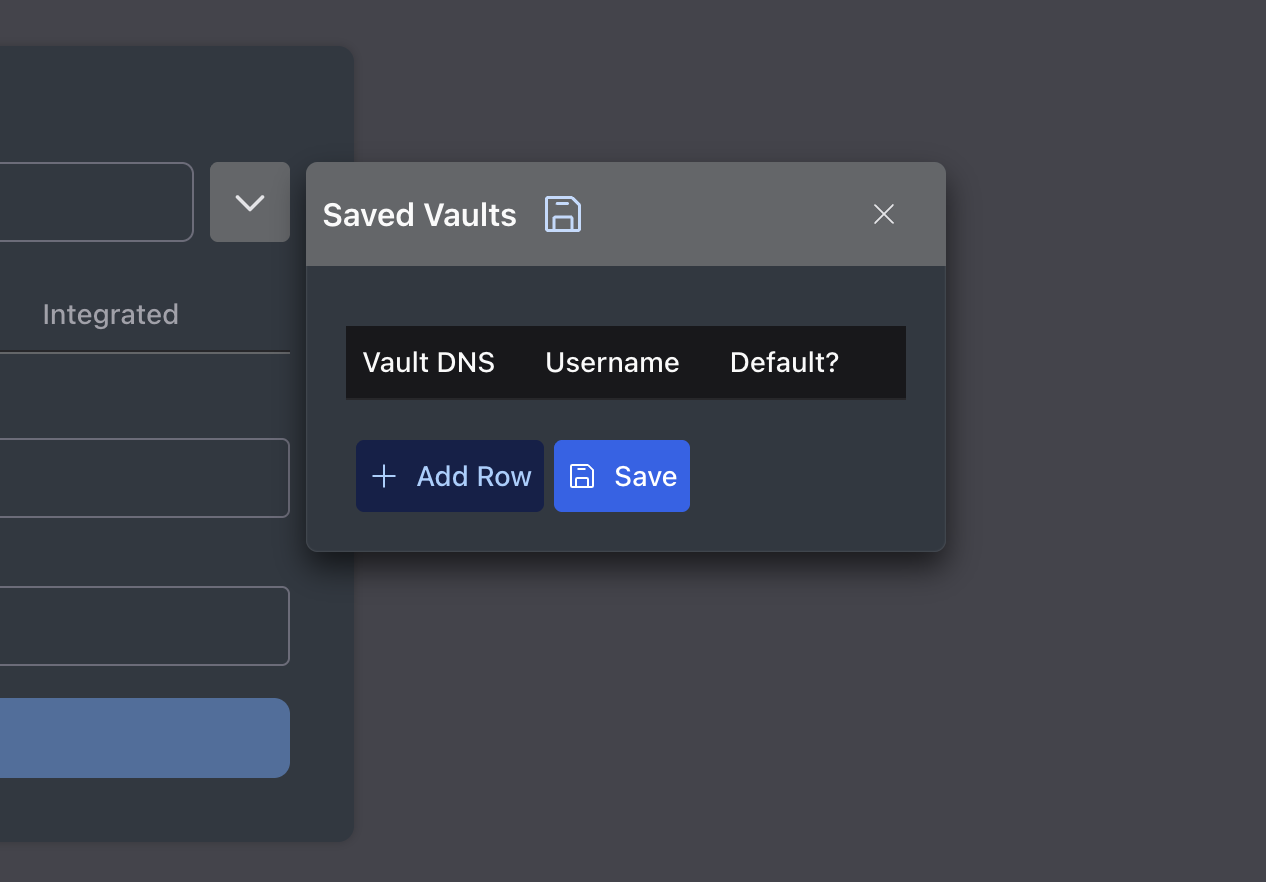Expand the saved vaults dropdown chevron
The width and height of the screenshot is (1266, 882).
(x=249, y=202)
